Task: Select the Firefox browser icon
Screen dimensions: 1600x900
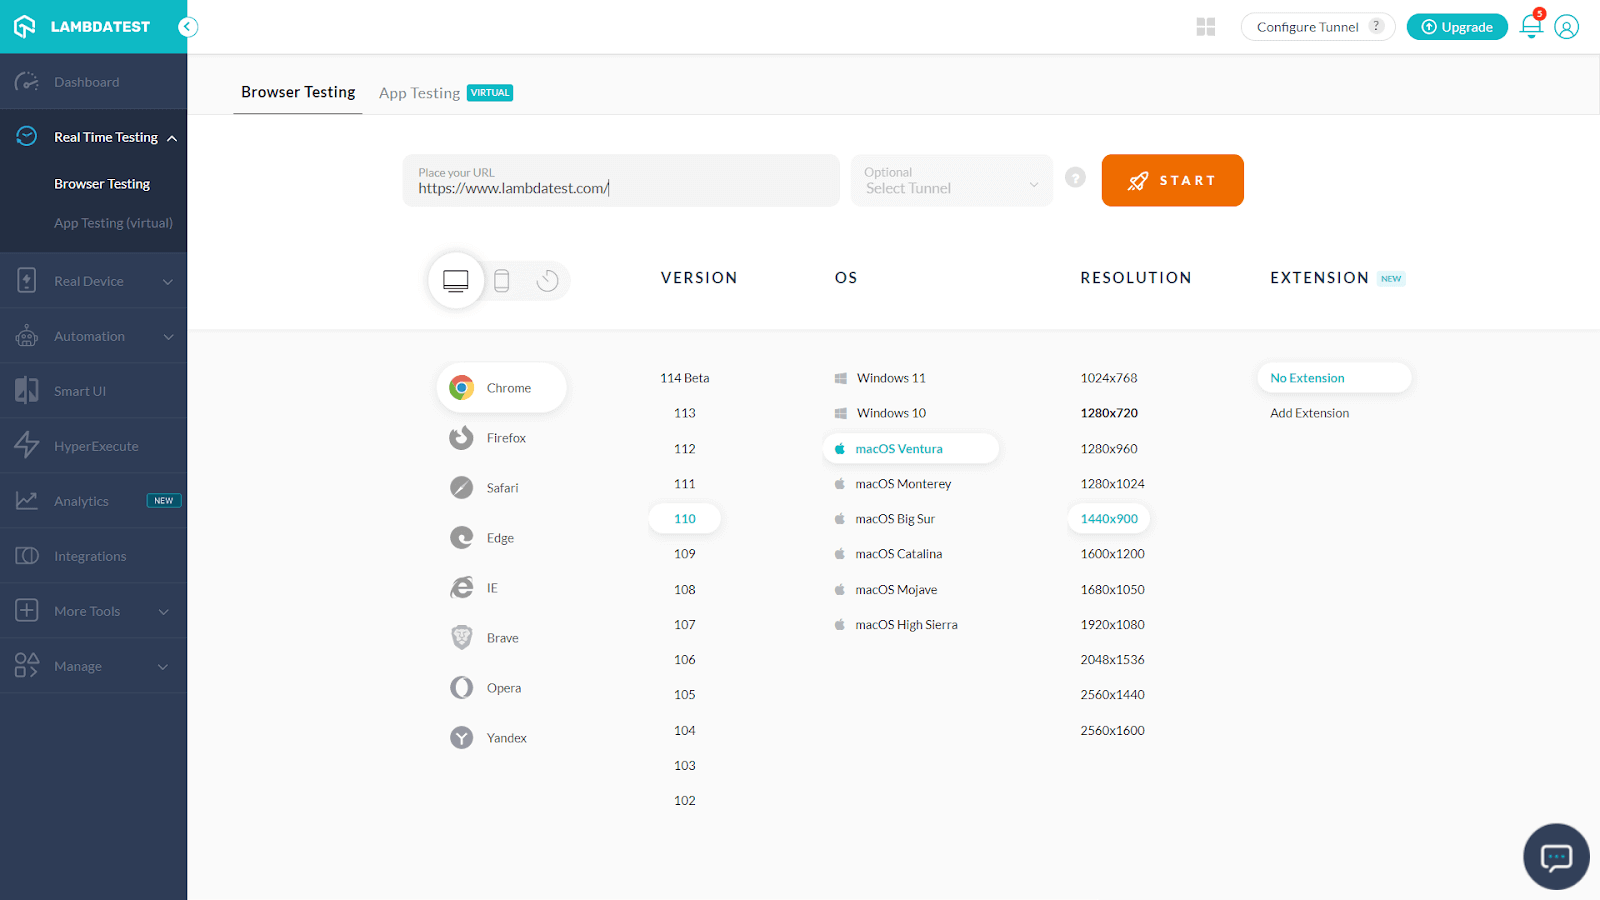Action: (461, 437)
